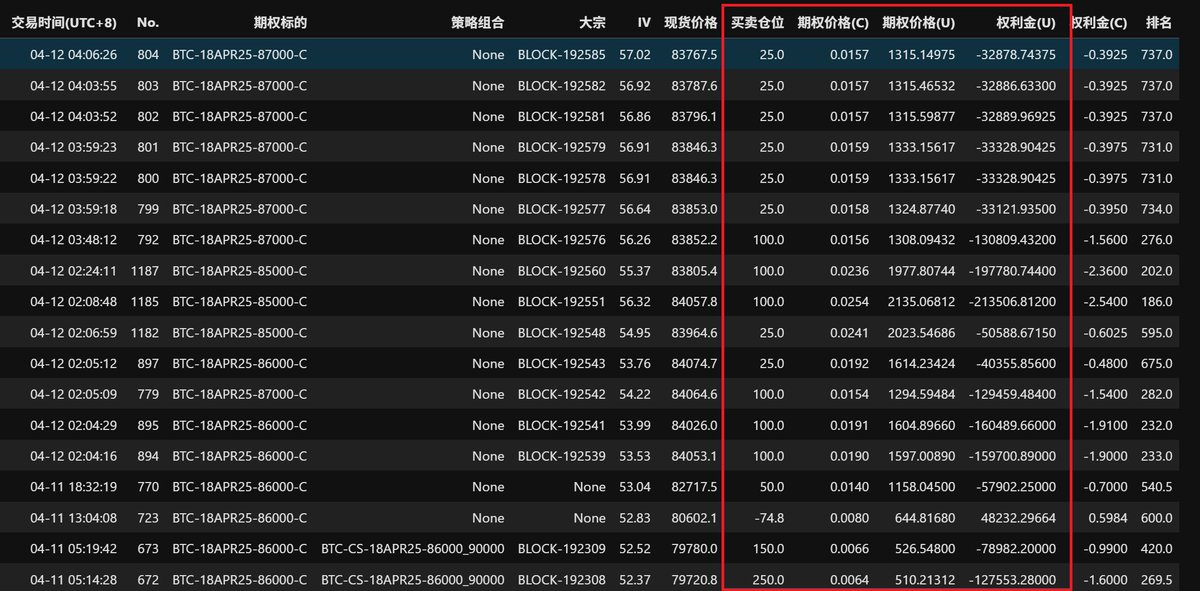Click trade number 800

(x=148, y=178)
